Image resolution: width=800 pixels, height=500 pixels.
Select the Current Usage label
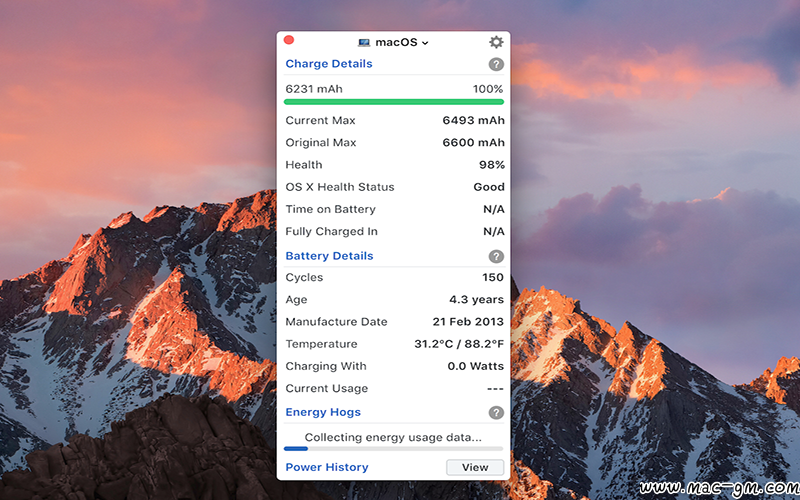click(x=327, y=388)
